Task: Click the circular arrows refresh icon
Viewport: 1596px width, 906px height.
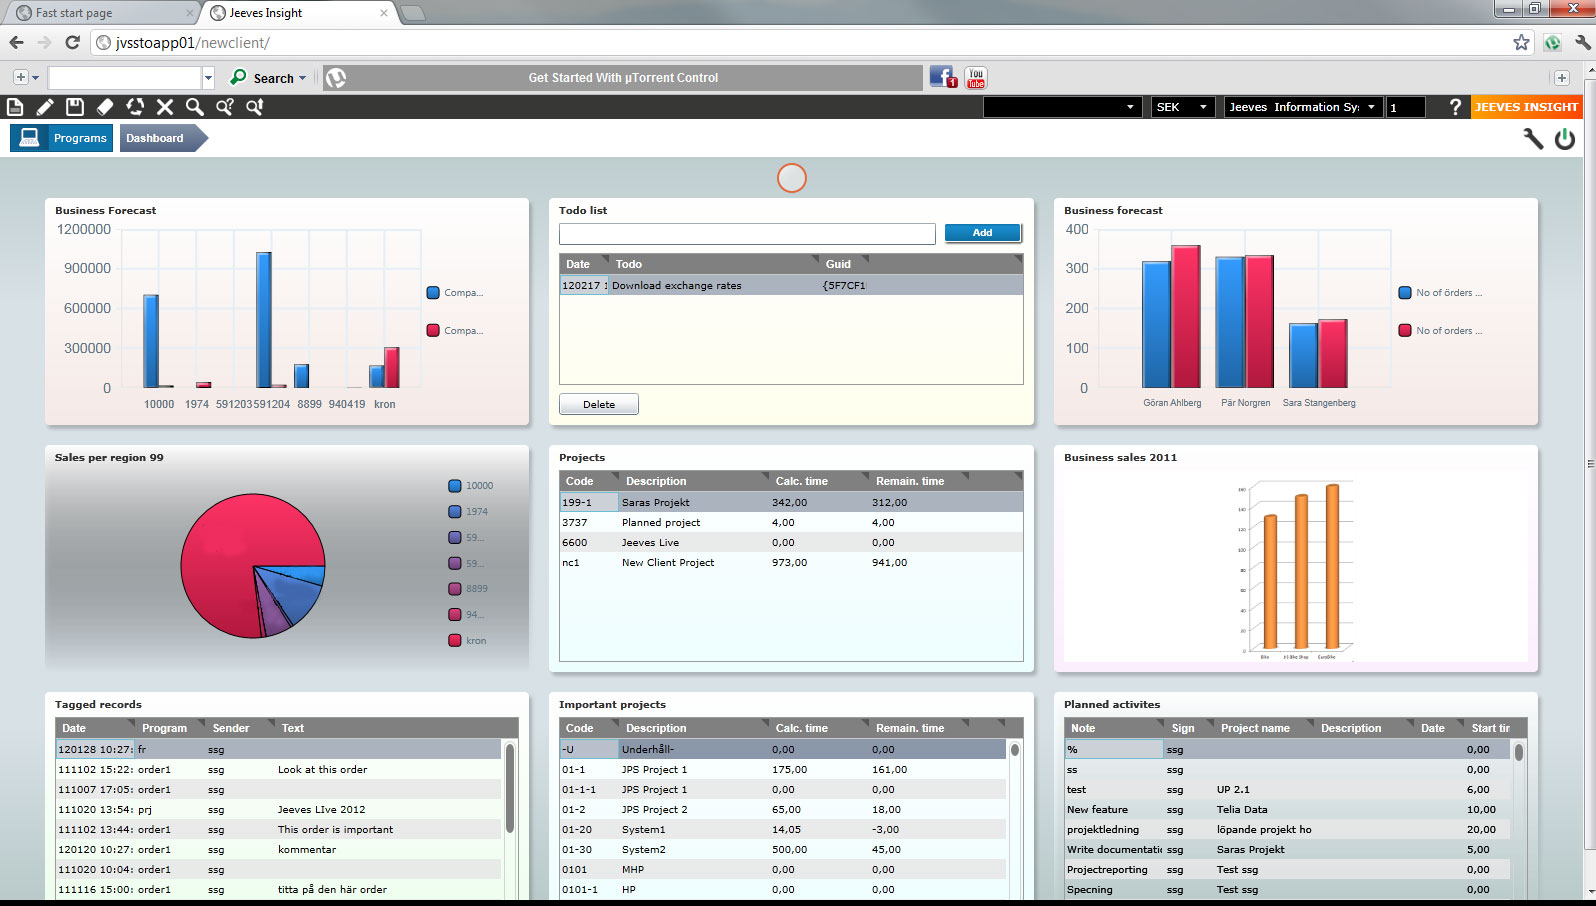Action: [x=135, y=107]
